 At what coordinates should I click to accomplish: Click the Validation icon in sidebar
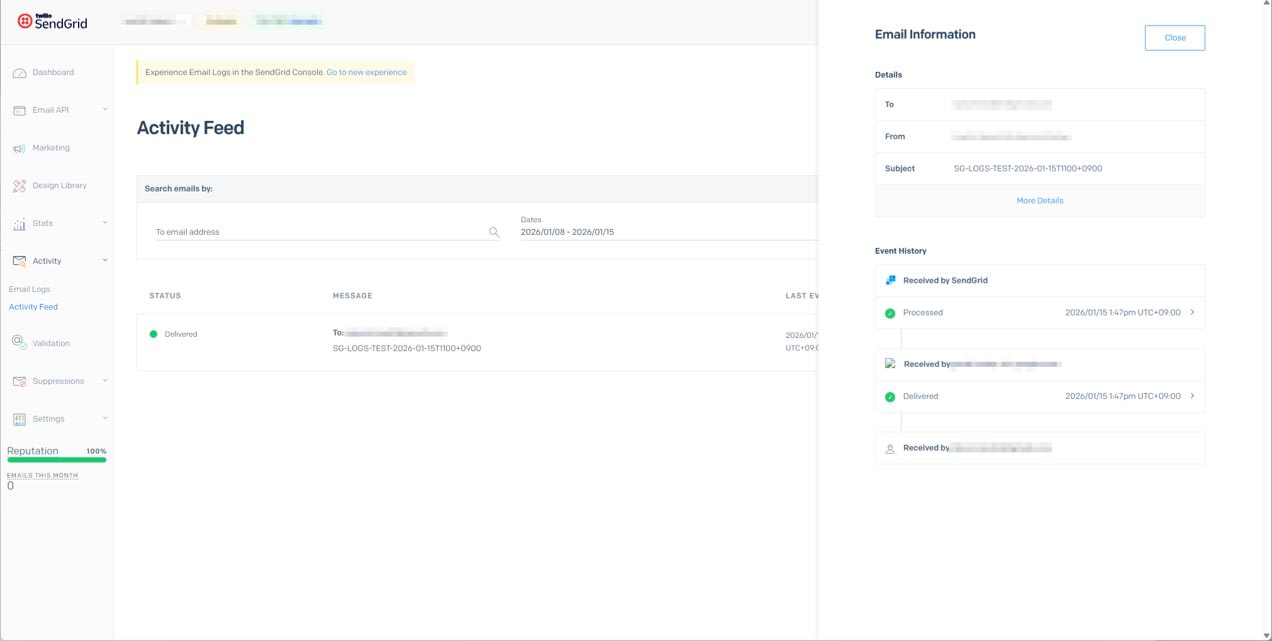click(x=19, y=343)
